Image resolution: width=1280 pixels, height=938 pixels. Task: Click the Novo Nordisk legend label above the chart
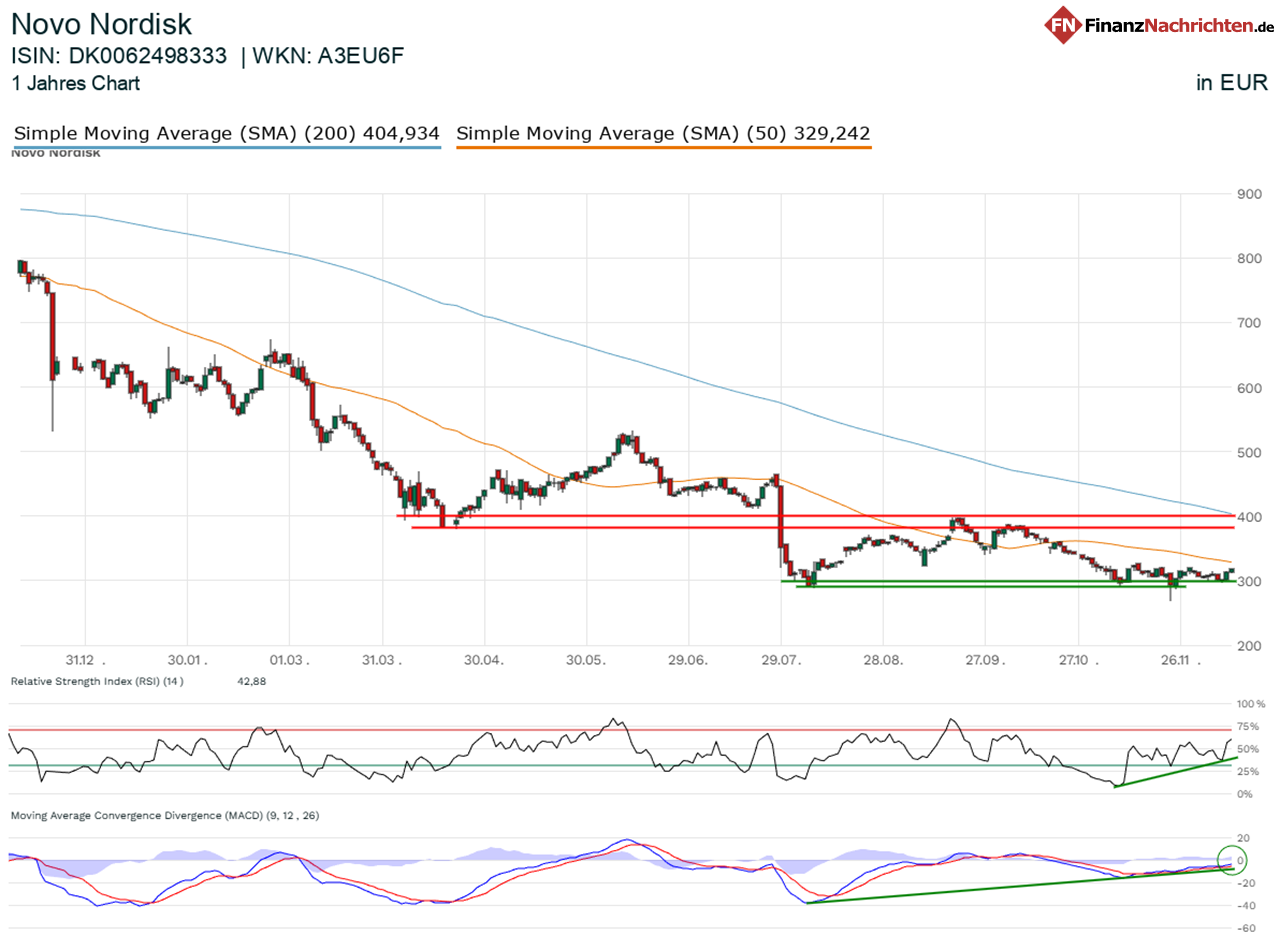tap(55, 152)
